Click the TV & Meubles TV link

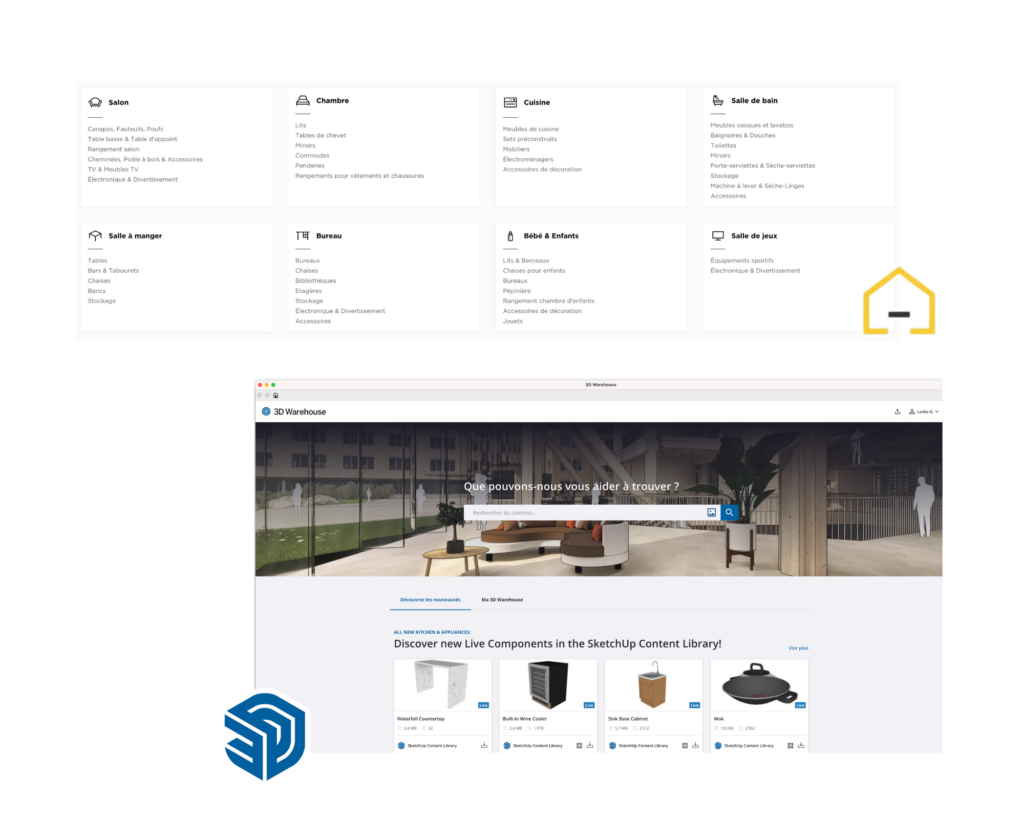pyautogui.click(x=113, y=169)
